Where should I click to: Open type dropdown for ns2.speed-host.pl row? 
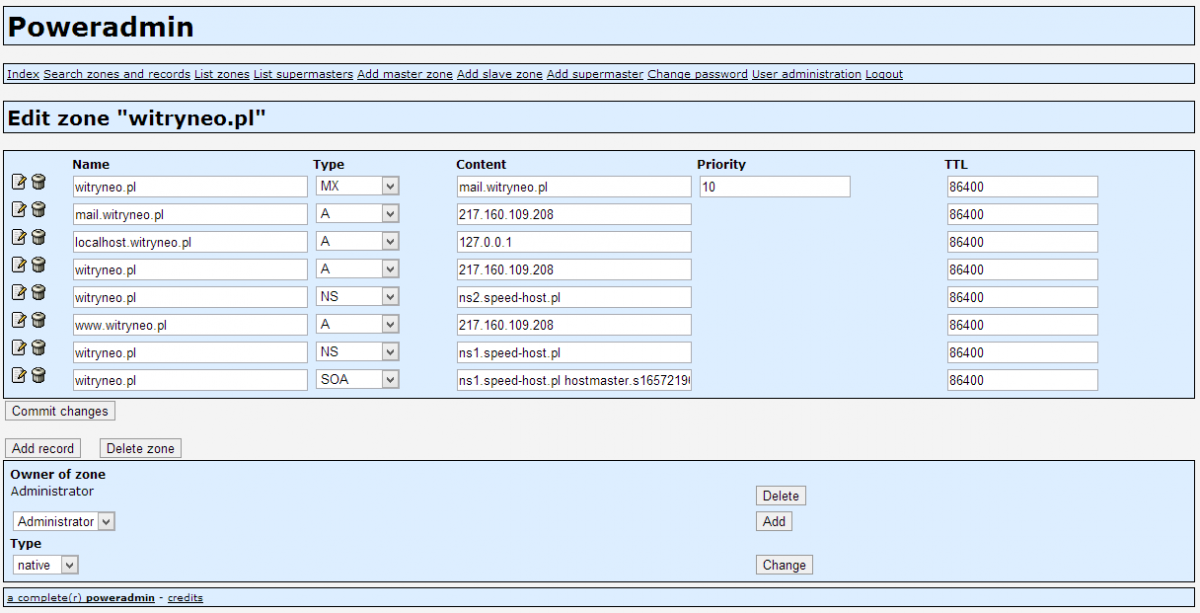[357, 297]
